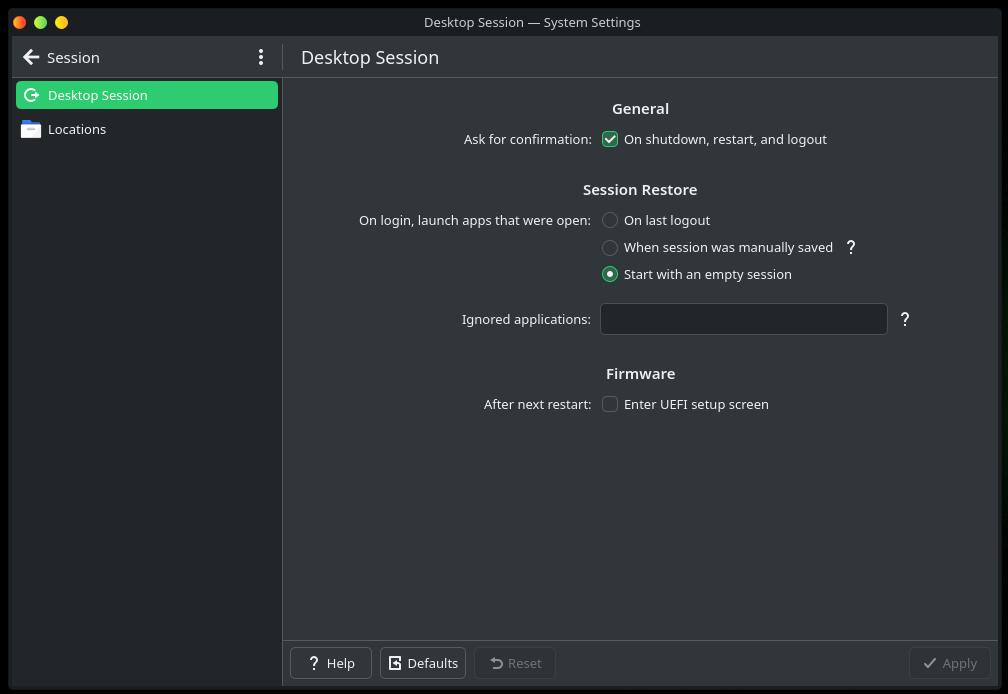Click help icon beside Ignored applications field
The height and width of the screenshot is (694, 1008).
tap(905, 319)
